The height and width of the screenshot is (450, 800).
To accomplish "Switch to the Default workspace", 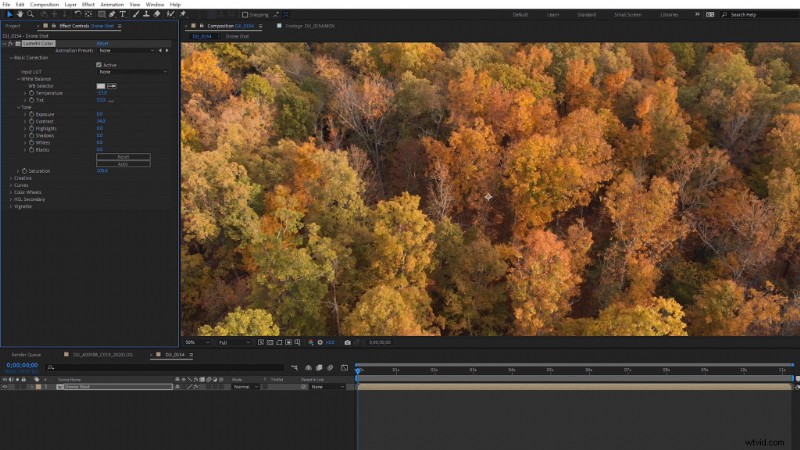I will [520, 15].
